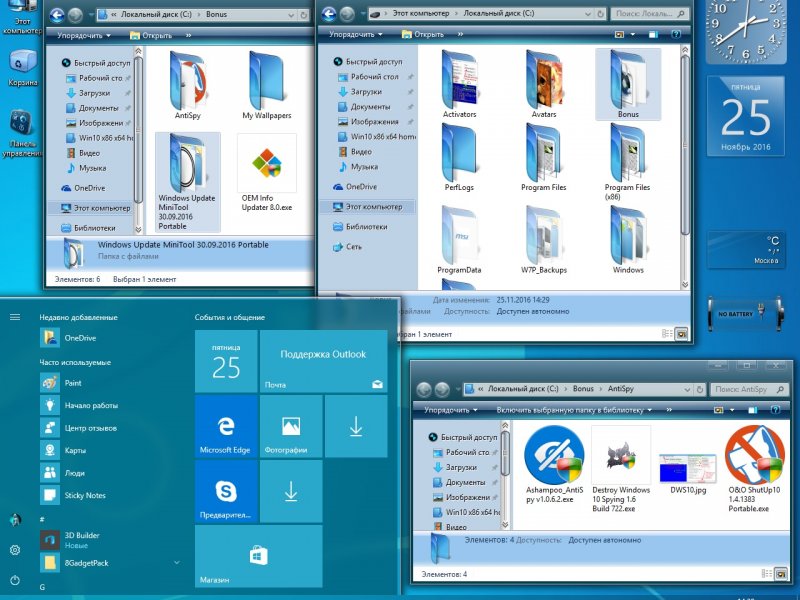Open the Skype Предварител... tile
The height and width of the screenshot is (600, 800).
226,492
